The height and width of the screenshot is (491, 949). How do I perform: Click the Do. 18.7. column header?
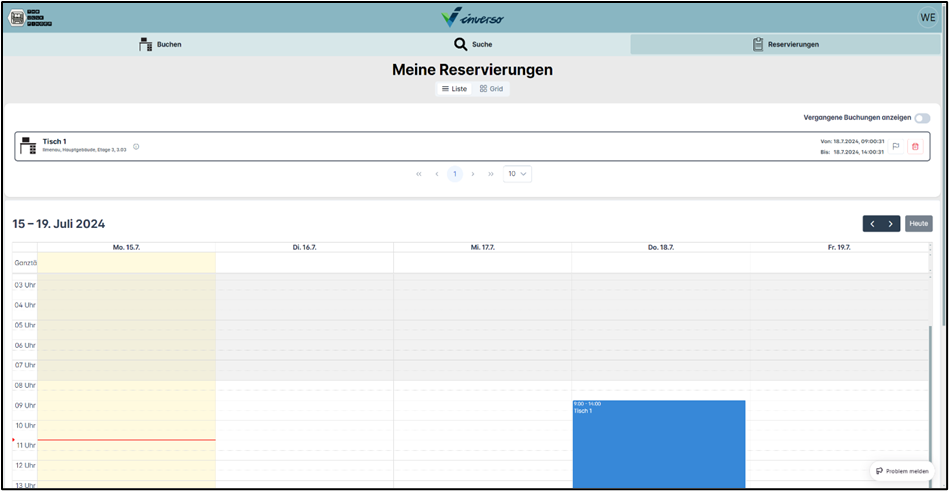(660, 248)
